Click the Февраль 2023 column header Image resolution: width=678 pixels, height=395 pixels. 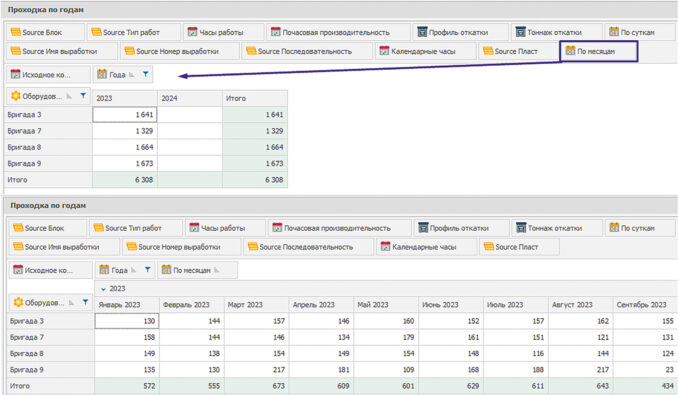[x=192, y=305]
